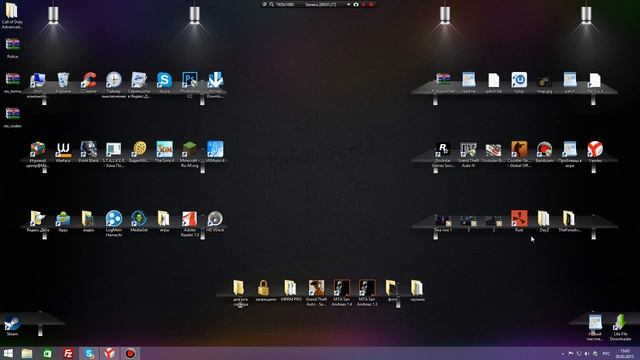Open the S.T.A.L.K.E.R. game shortcut
The height and width of the screenshot is (360, 640).
[x=114, y=150]
